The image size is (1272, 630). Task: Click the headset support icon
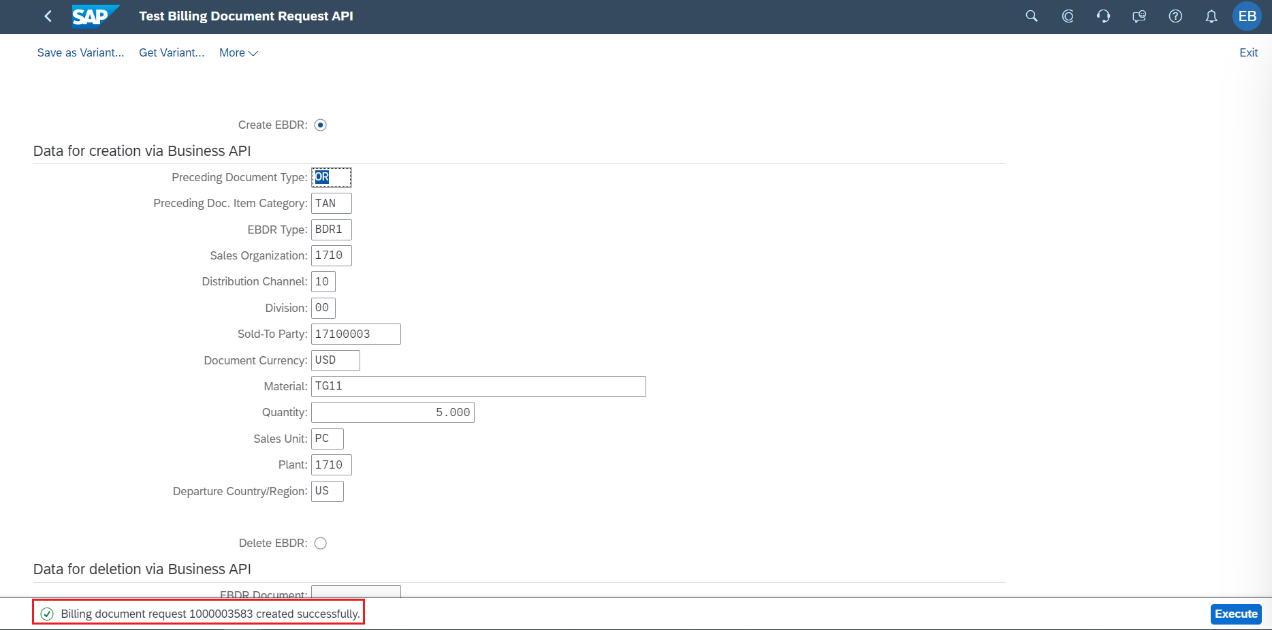click(1104, 17)
